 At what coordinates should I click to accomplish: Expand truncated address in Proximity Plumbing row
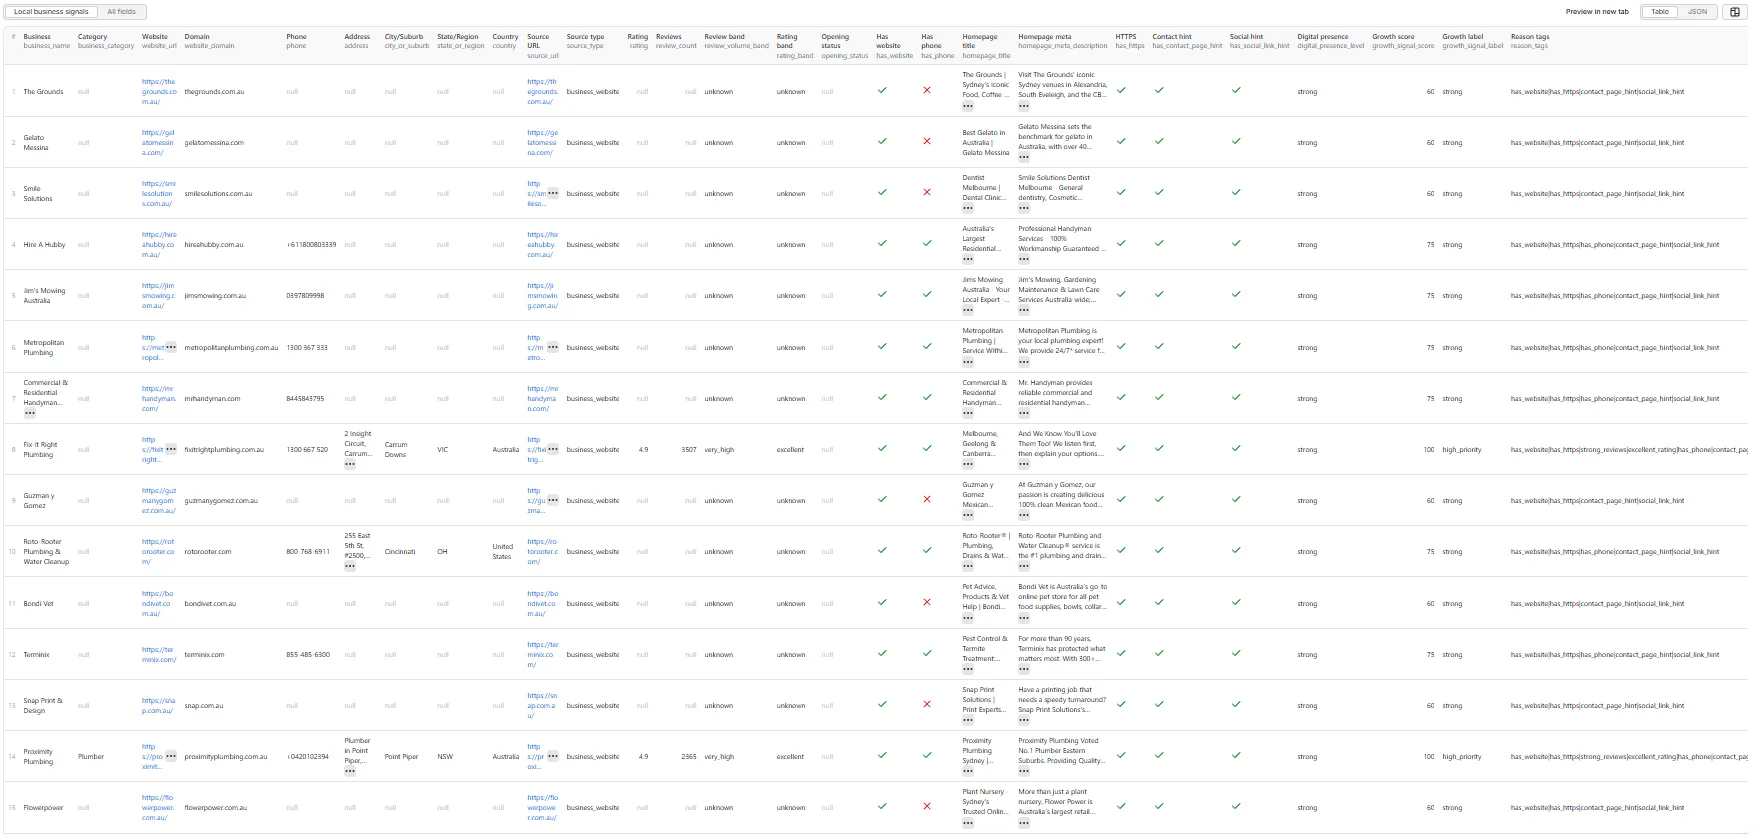pos(350,771)
